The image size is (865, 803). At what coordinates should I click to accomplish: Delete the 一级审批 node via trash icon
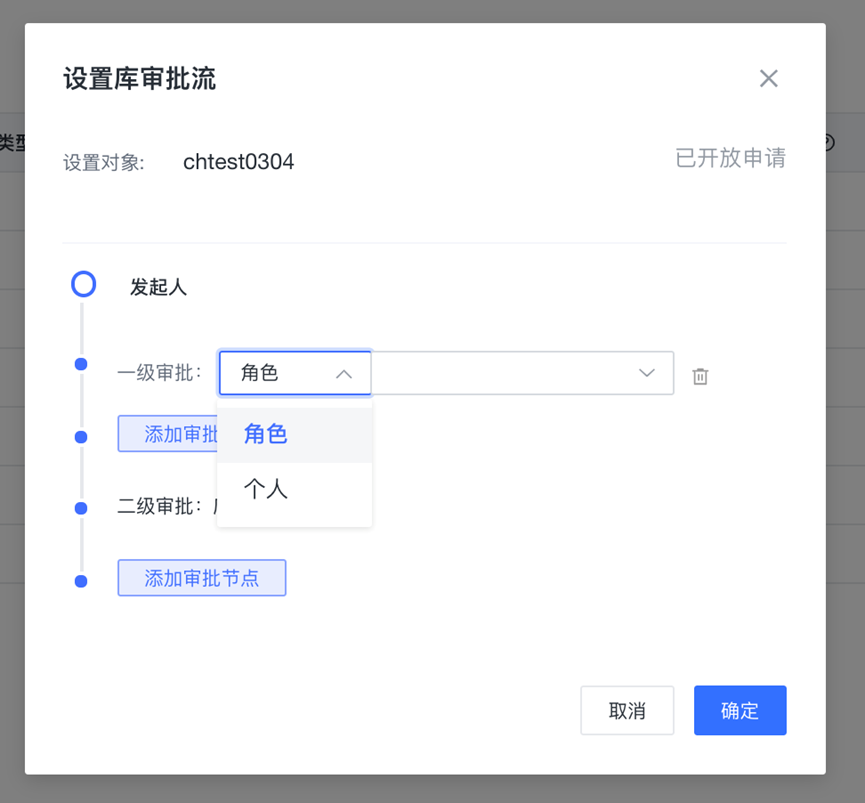[700, 376]
